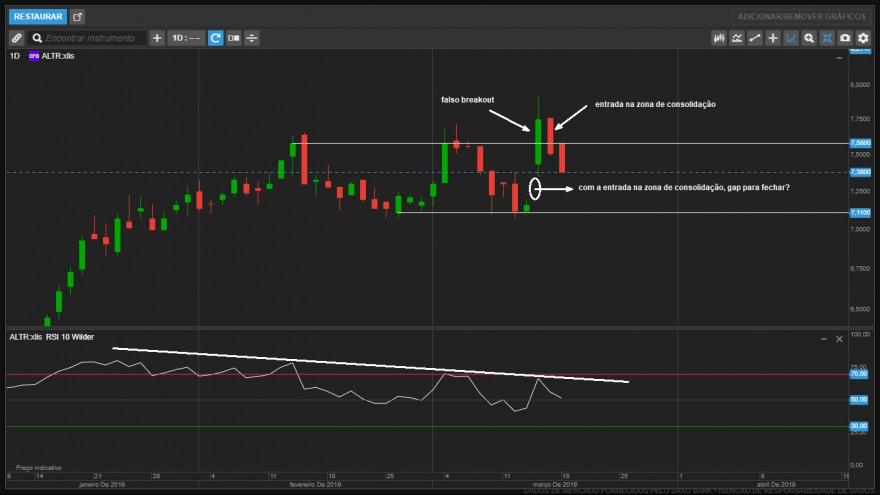The width and height of the screenshot is (880, 495).
Task: Open the indicators studies icon
Action: pos(736,38)
